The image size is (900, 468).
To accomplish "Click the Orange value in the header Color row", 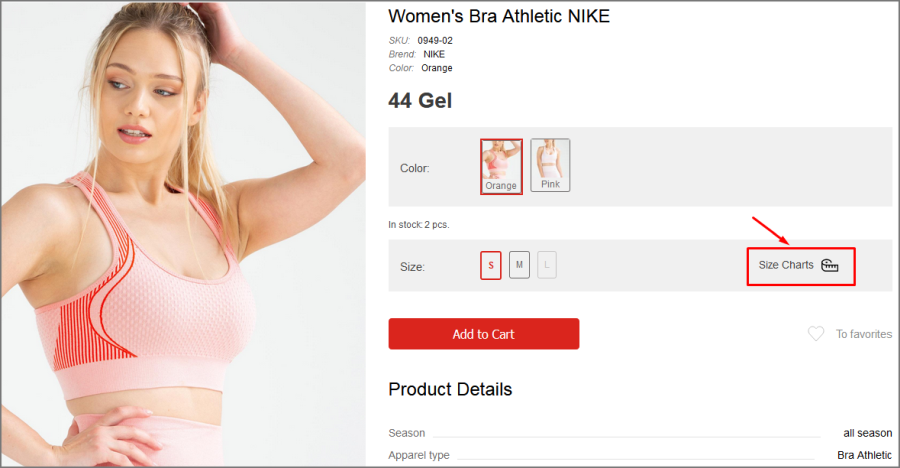I will pos(436,68).
